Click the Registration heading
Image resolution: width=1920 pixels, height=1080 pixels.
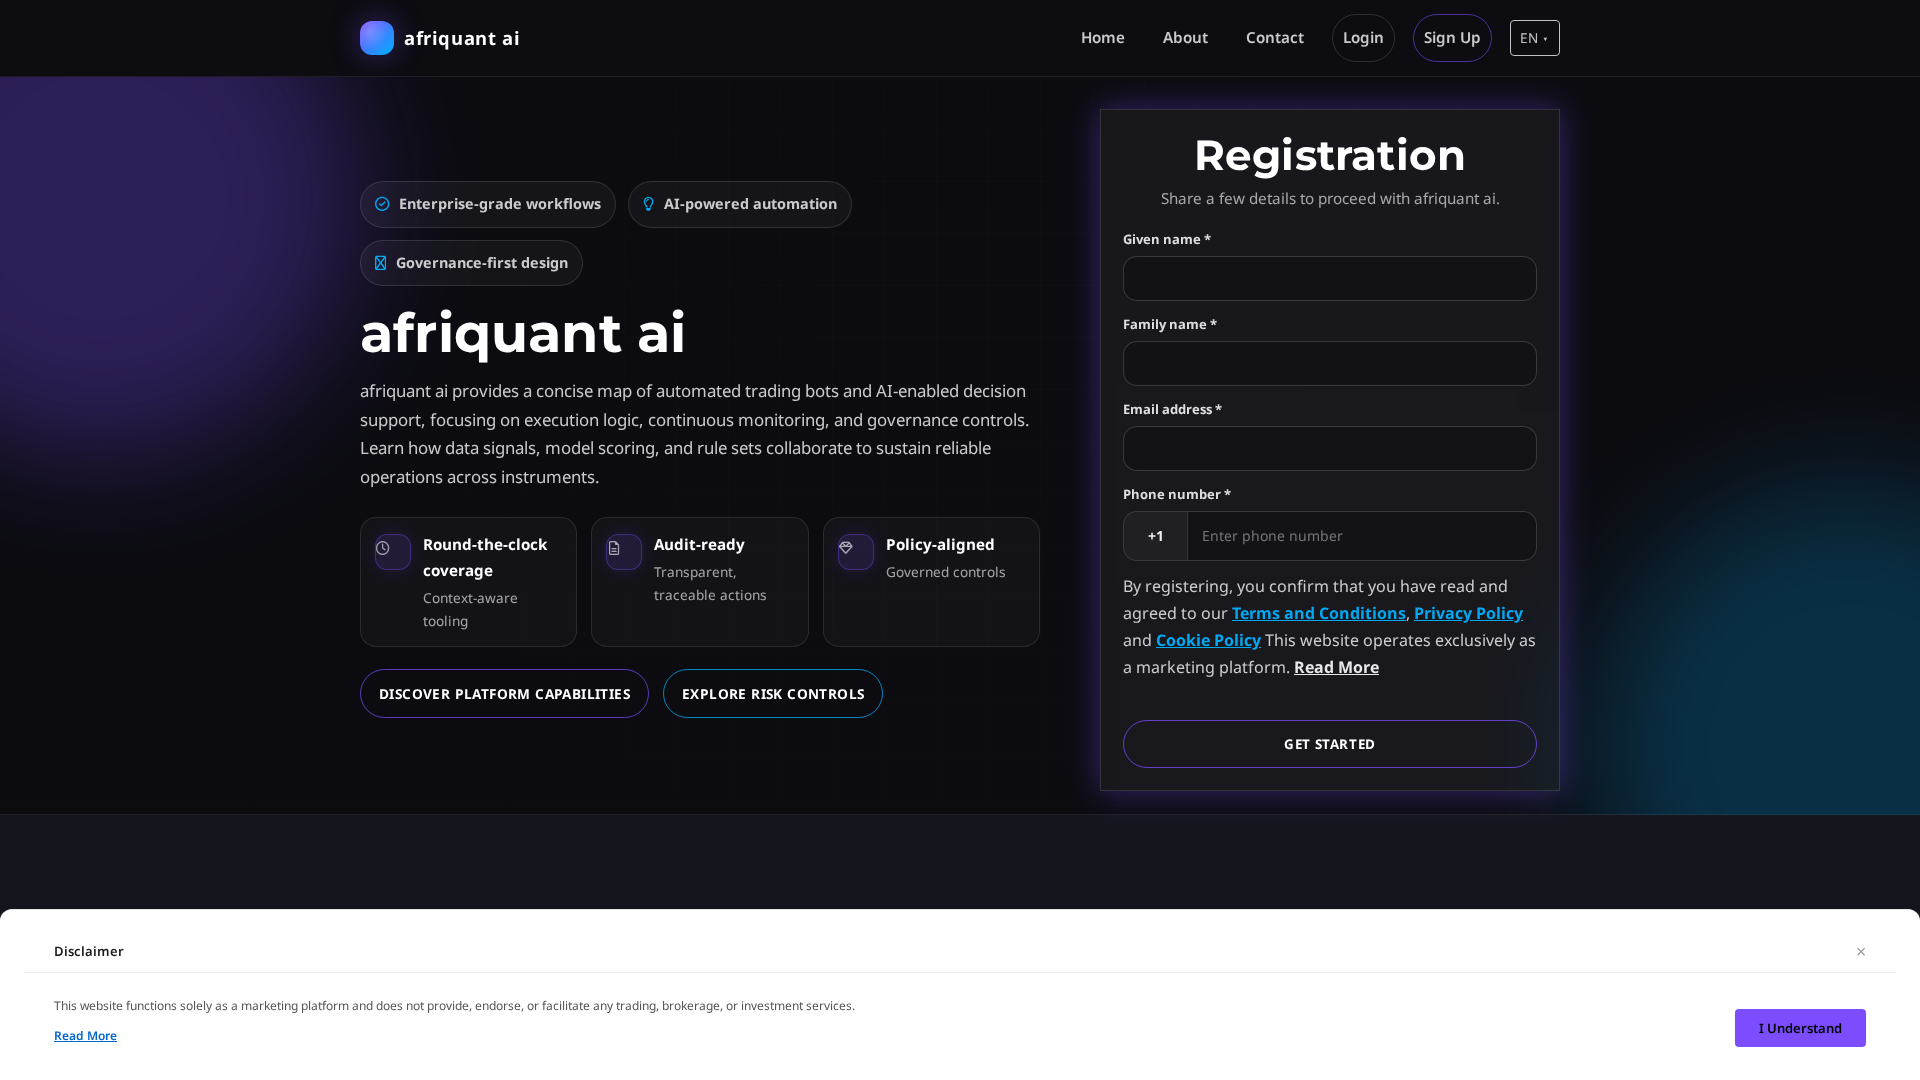tap(1329, 155)
